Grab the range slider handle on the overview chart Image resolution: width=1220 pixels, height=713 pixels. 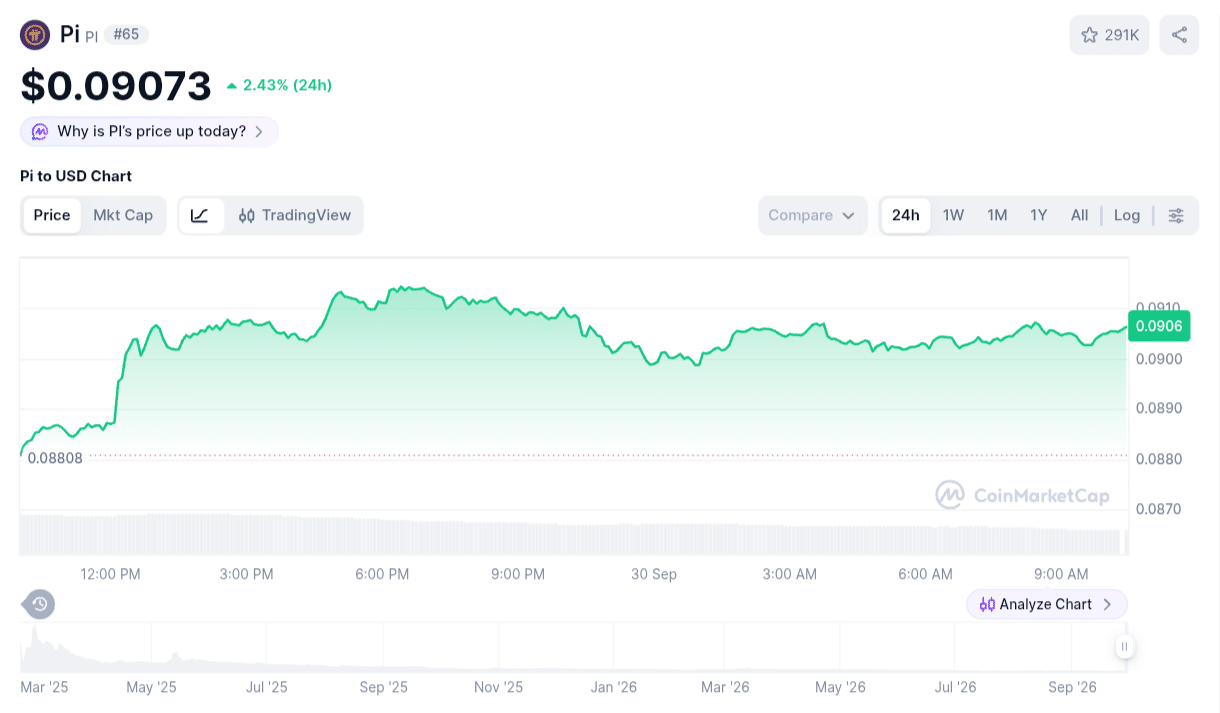(1125, 646)
